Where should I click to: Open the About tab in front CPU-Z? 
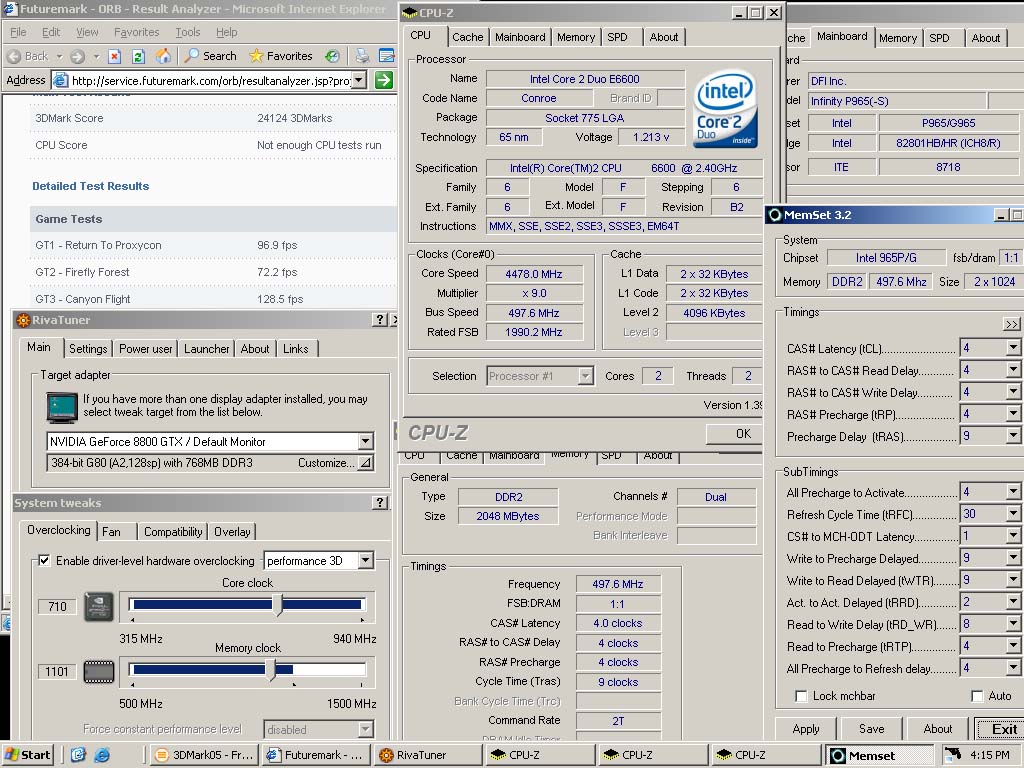664,37
